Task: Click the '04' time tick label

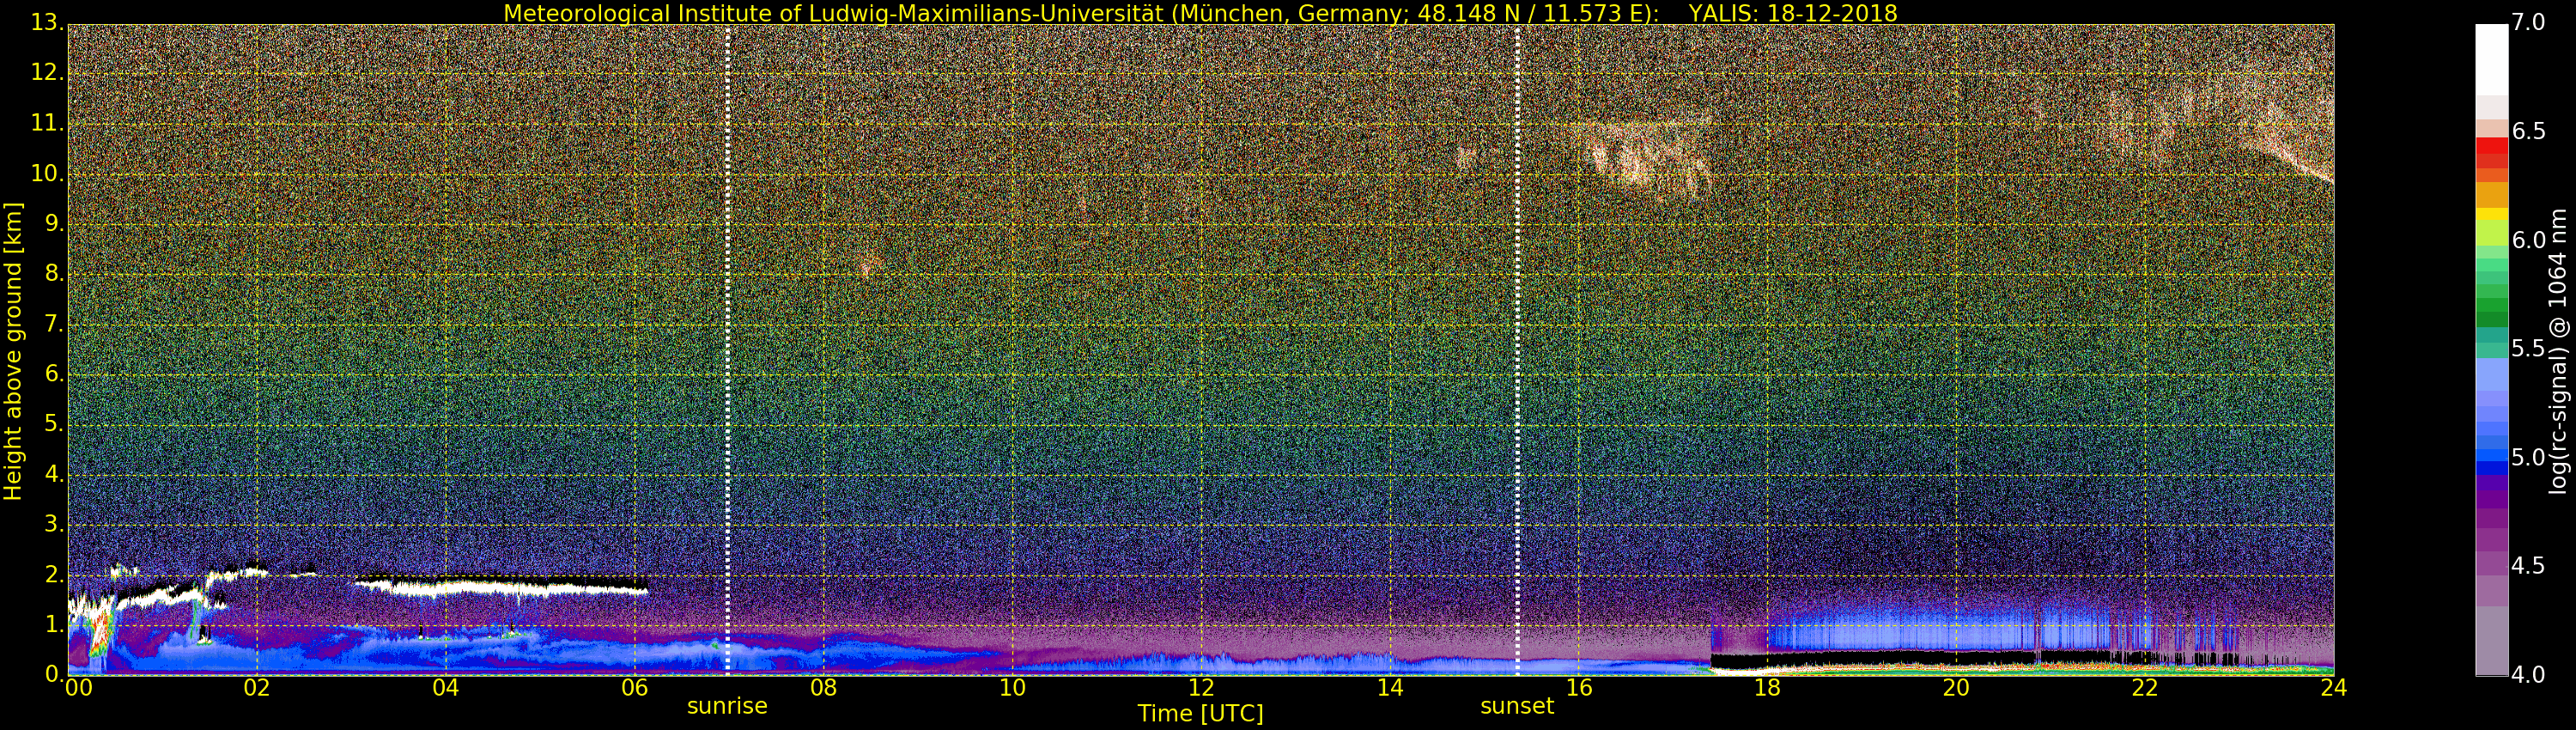Action: pos(446,688)
